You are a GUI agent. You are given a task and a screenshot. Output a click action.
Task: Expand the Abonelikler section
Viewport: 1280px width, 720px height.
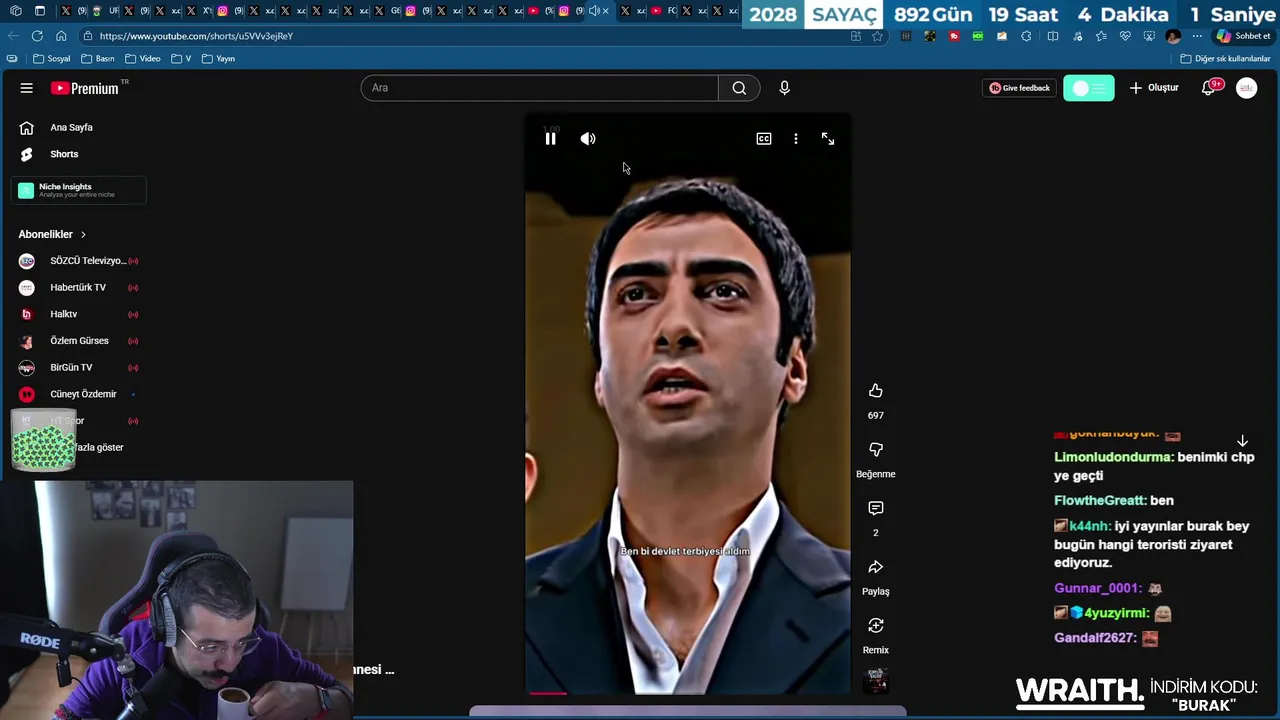[x=52, y=234]
